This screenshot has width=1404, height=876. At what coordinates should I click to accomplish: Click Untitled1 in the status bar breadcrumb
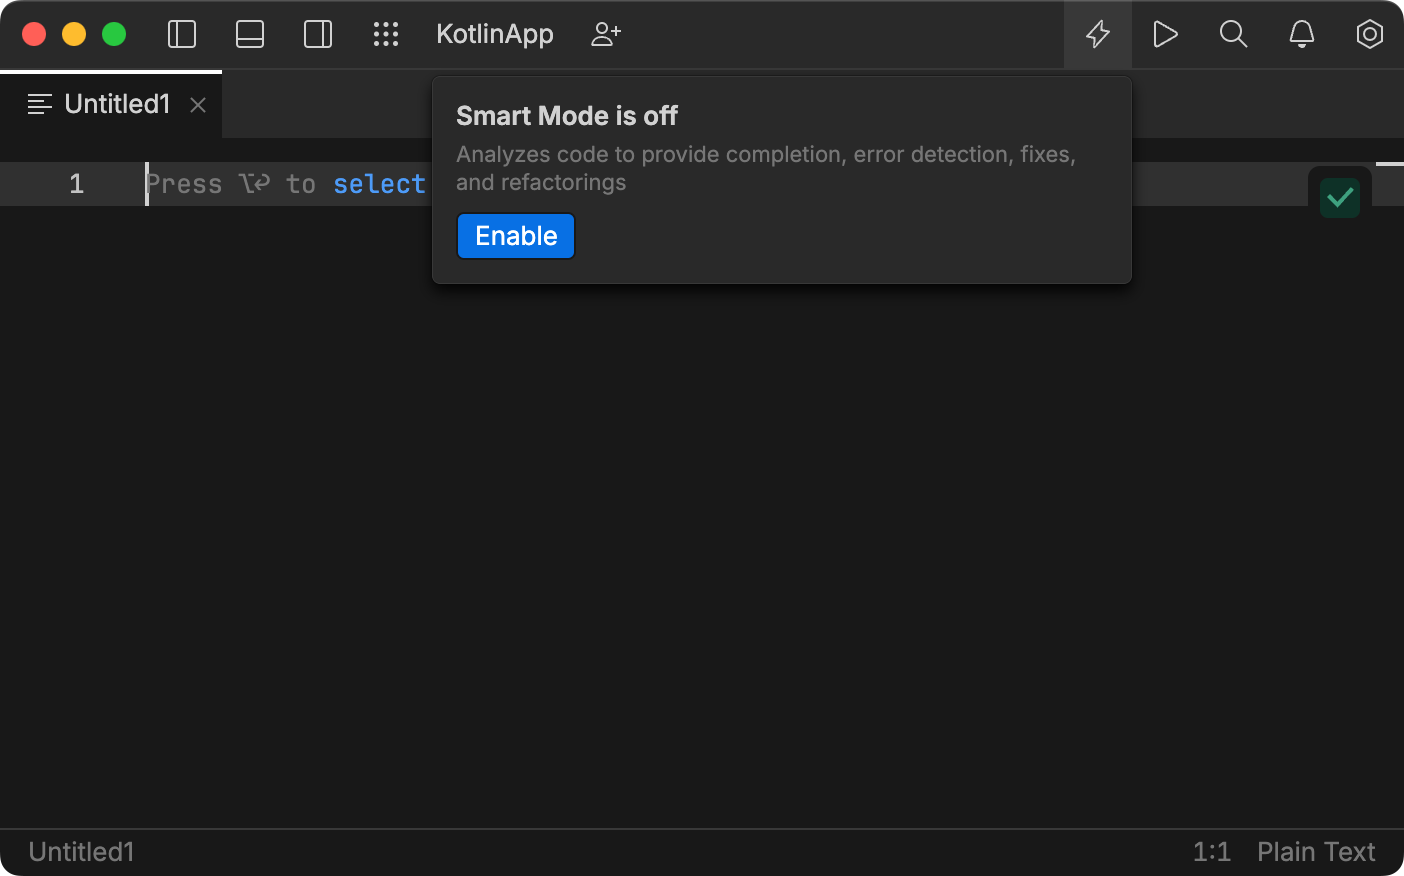80,851
